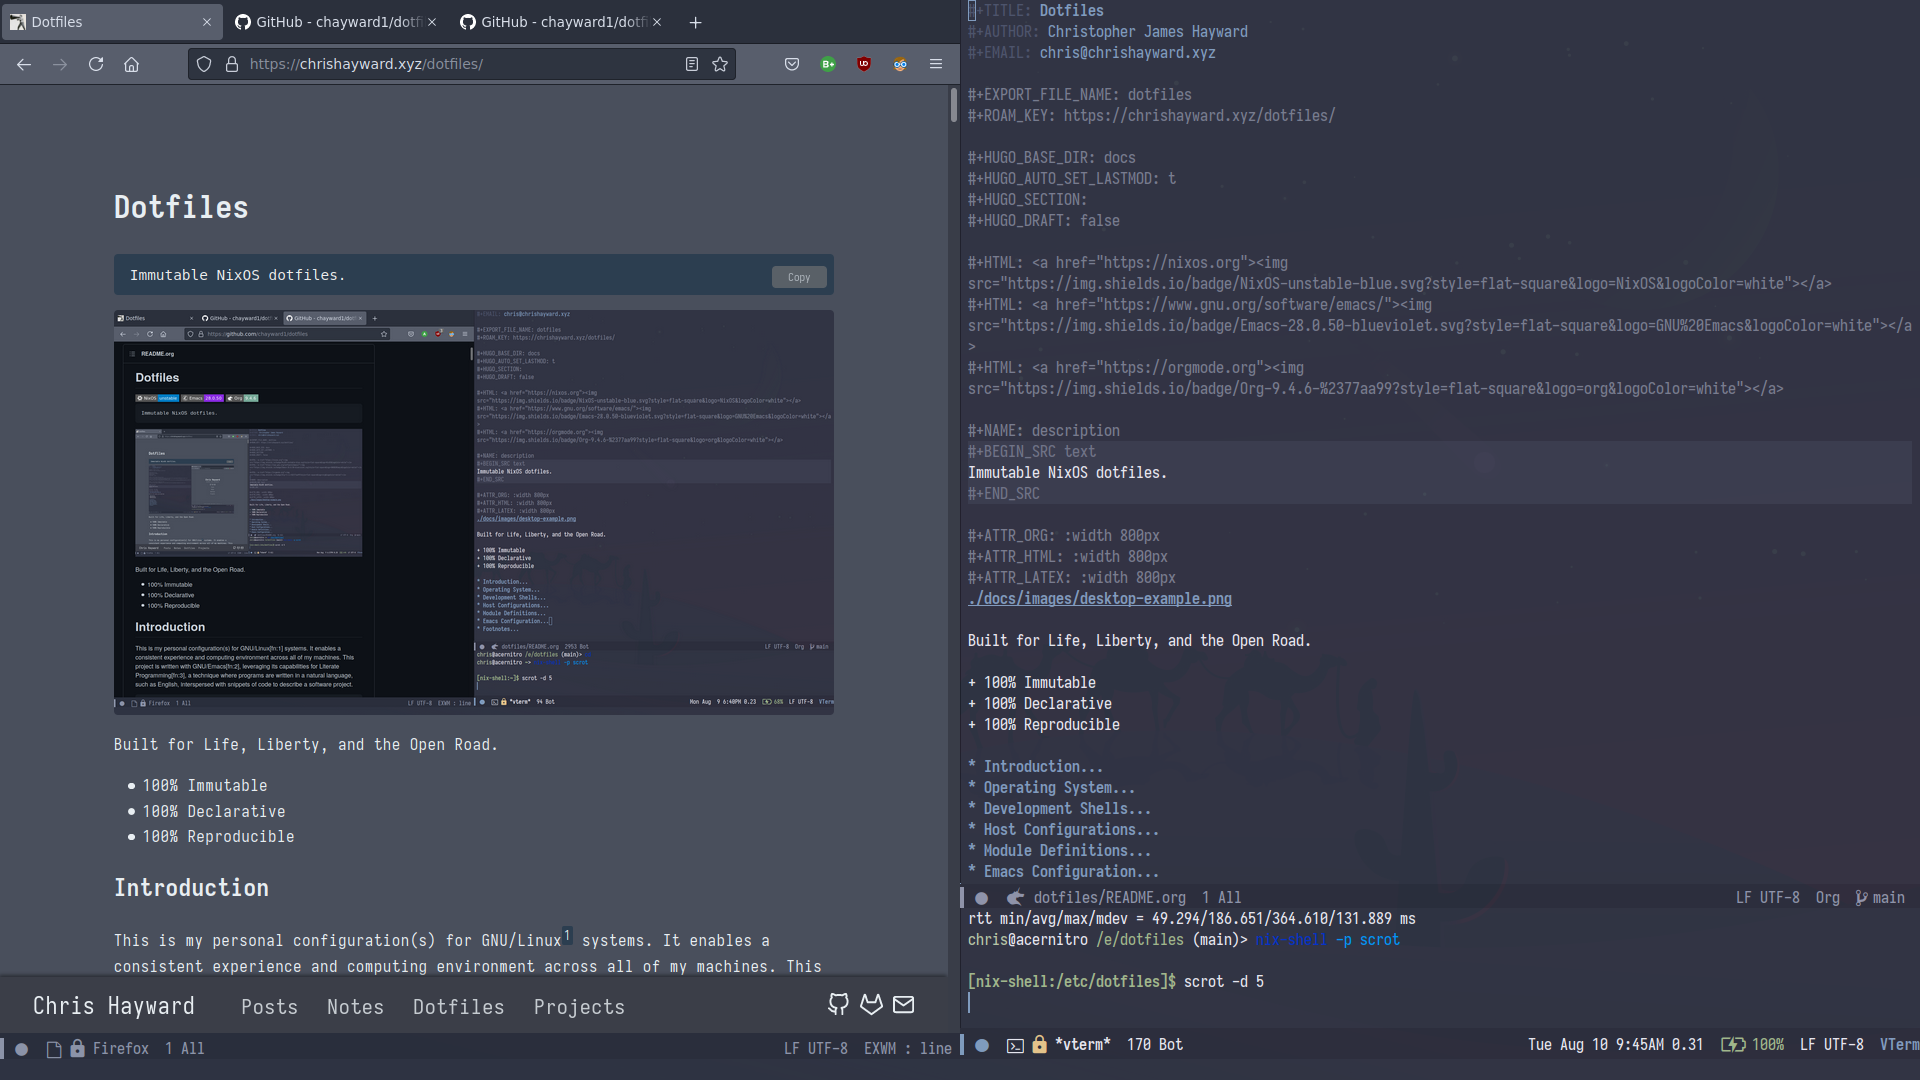Click the GitHub profile icon in browser toolbar
The width and height of the screenshot is (1920, 1080).
839,1004
